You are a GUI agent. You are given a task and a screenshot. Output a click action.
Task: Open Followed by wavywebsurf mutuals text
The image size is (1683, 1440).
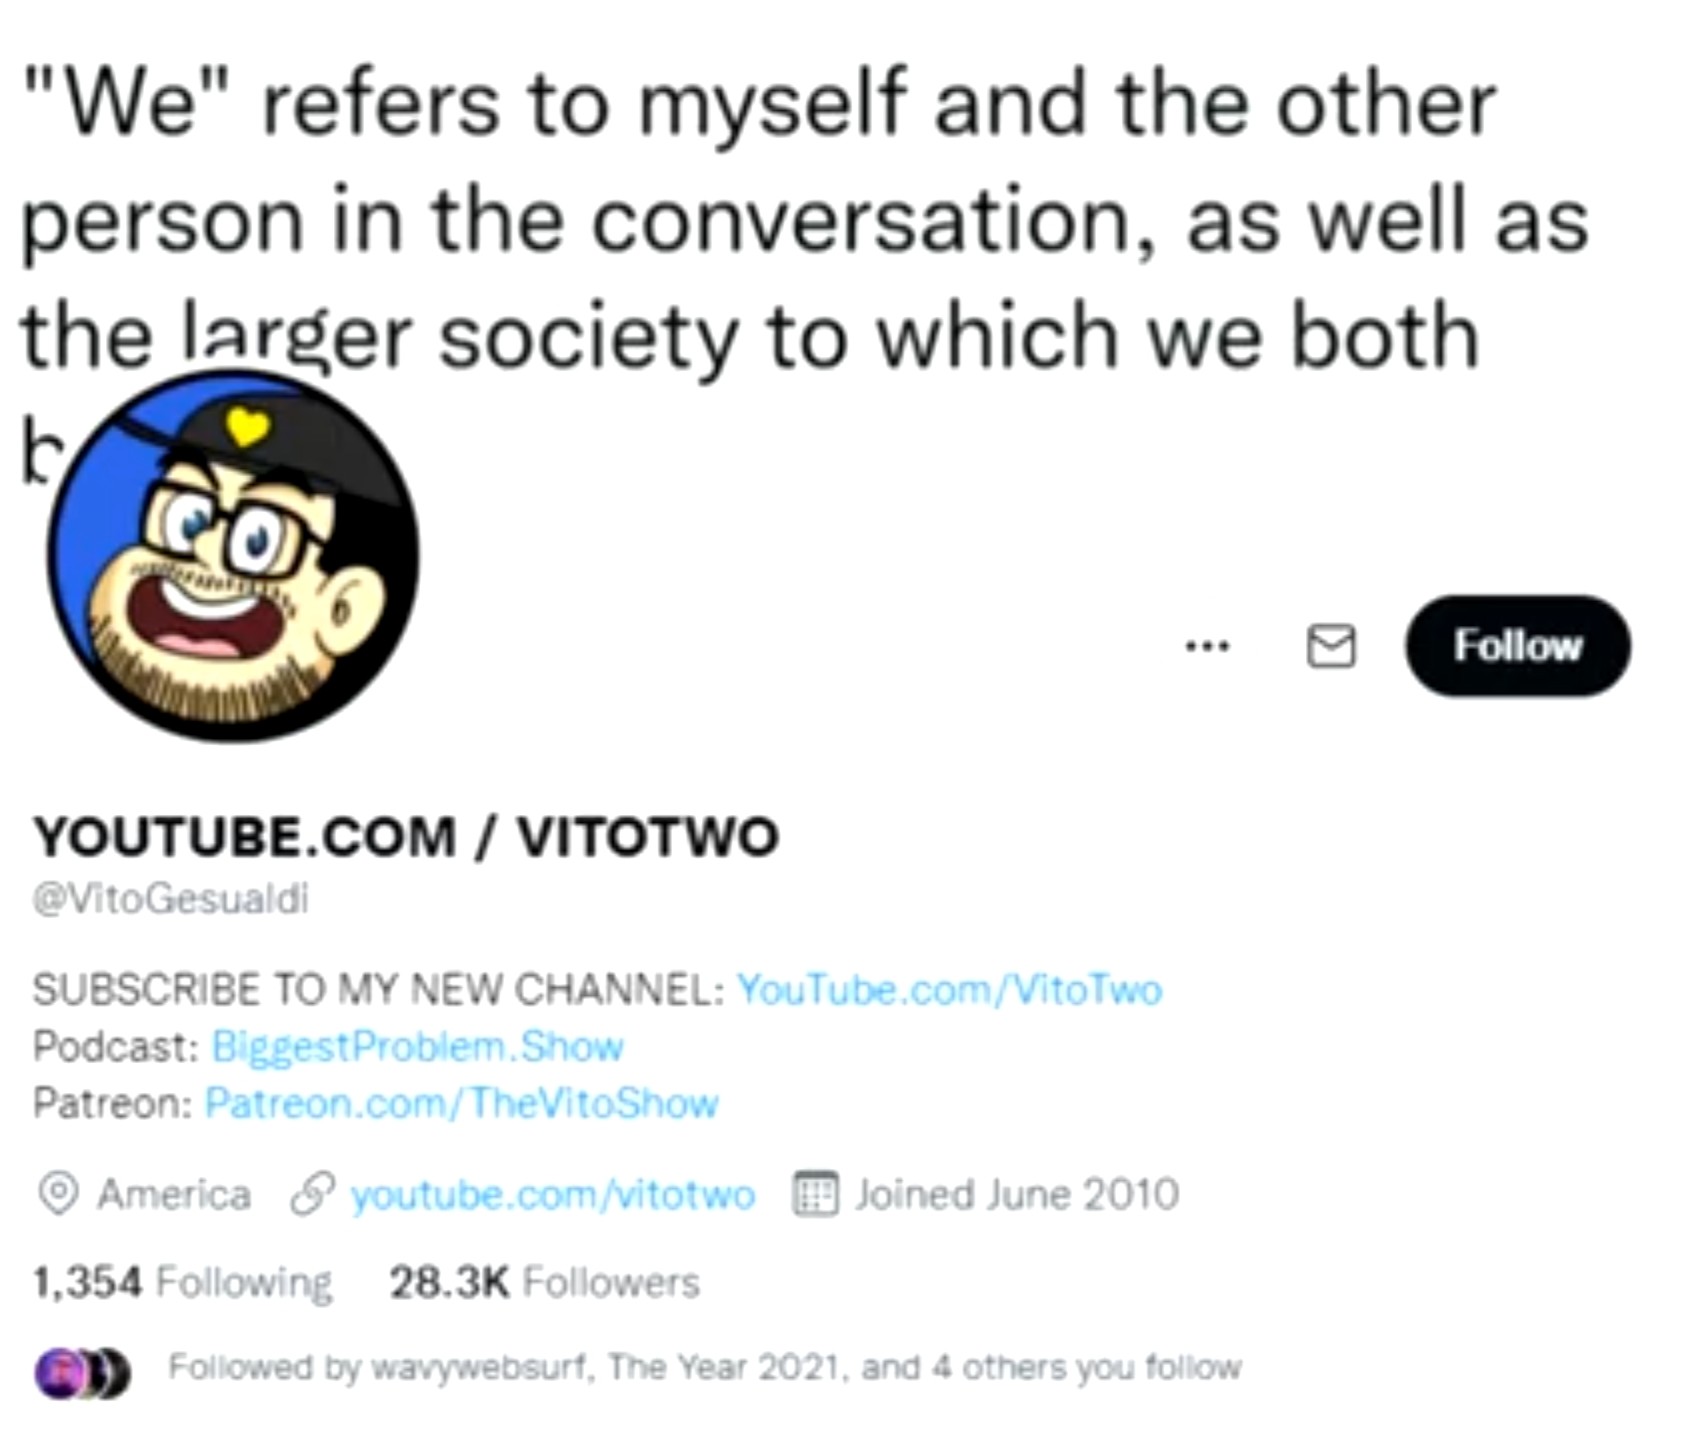[705, 1367]
